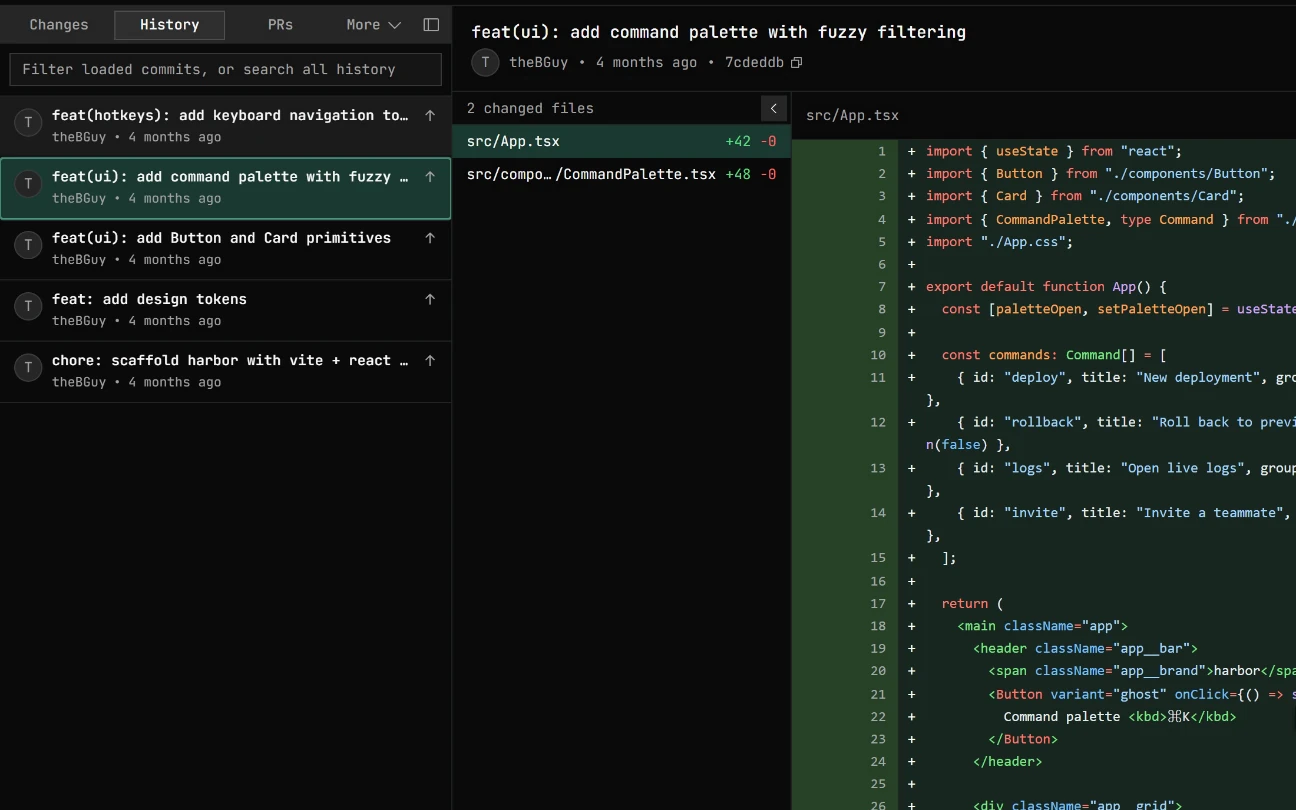Select commit feat: add design tokens
The width and height of the screenshot is (1296, 810).
(x=225, y=309)
